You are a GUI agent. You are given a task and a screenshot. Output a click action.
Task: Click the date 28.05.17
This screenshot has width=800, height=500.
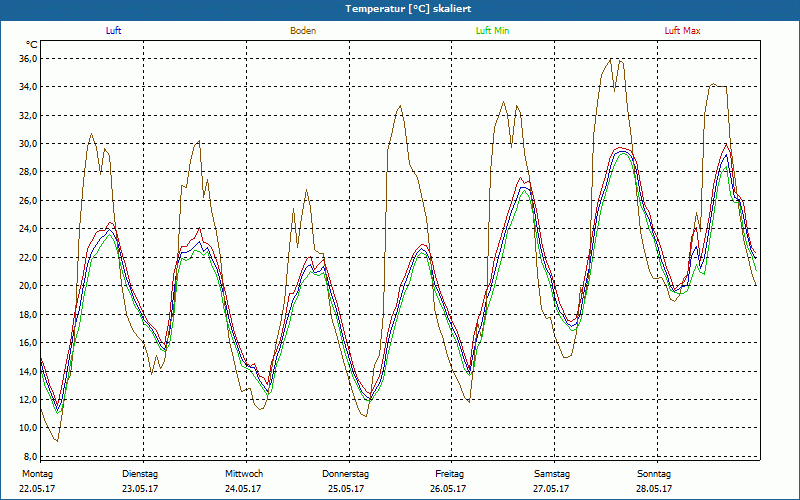654,489
